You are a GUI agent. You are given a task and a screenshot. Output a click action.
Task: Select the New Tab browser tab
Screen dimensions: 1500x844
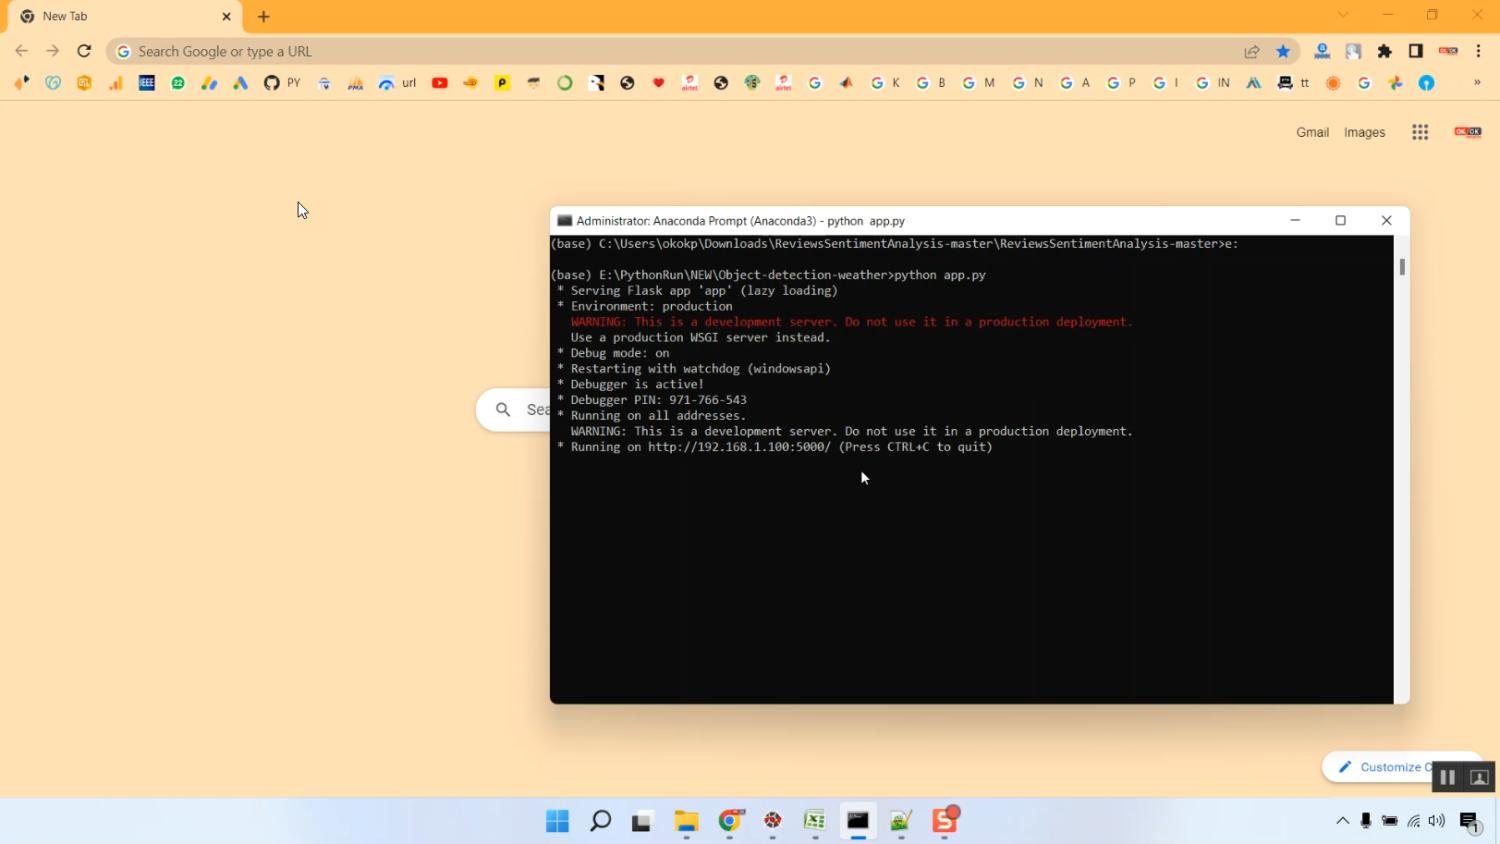[120, 16]
